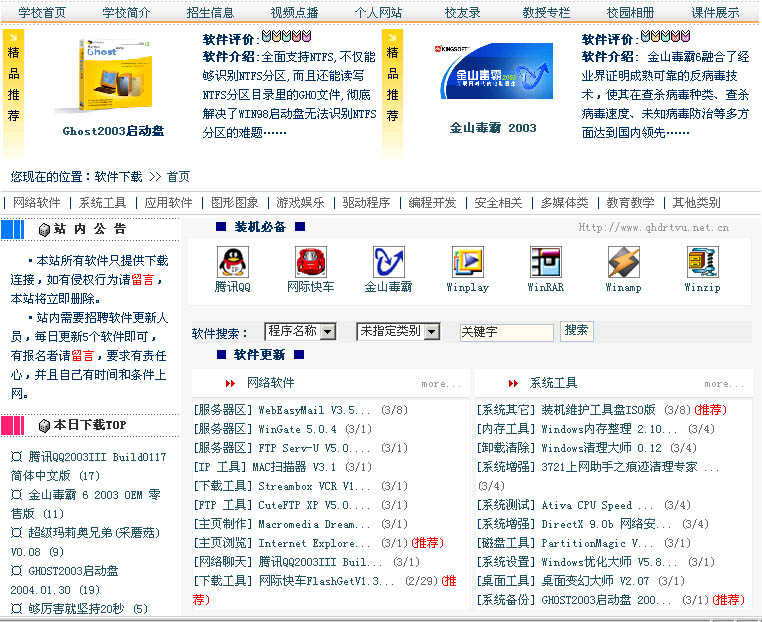
Task: Click the bullet icon before 腾讯QQ2003III Build0117
Action: [17, 457]
